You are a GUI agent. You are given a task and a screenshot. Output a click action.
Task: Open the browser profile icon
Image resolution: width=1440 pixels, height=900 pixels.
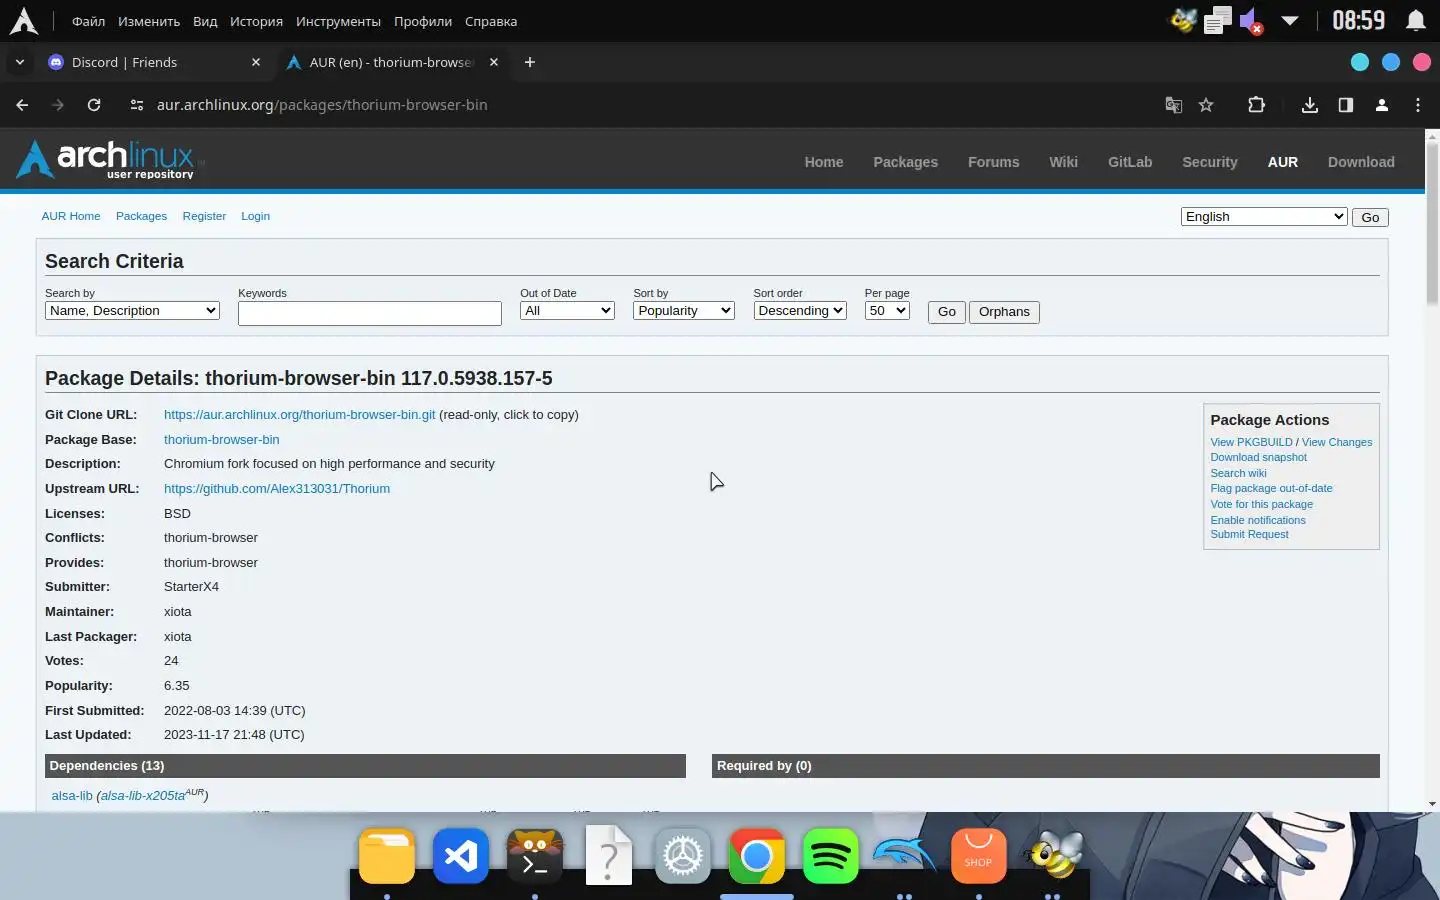click(x=1381, y=105)
